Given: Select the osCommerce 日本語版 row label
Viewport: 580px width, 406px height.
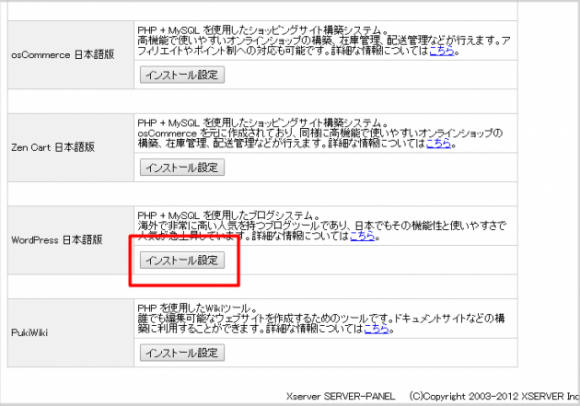Looking at the screenshot, I should (x=63, y=55).
